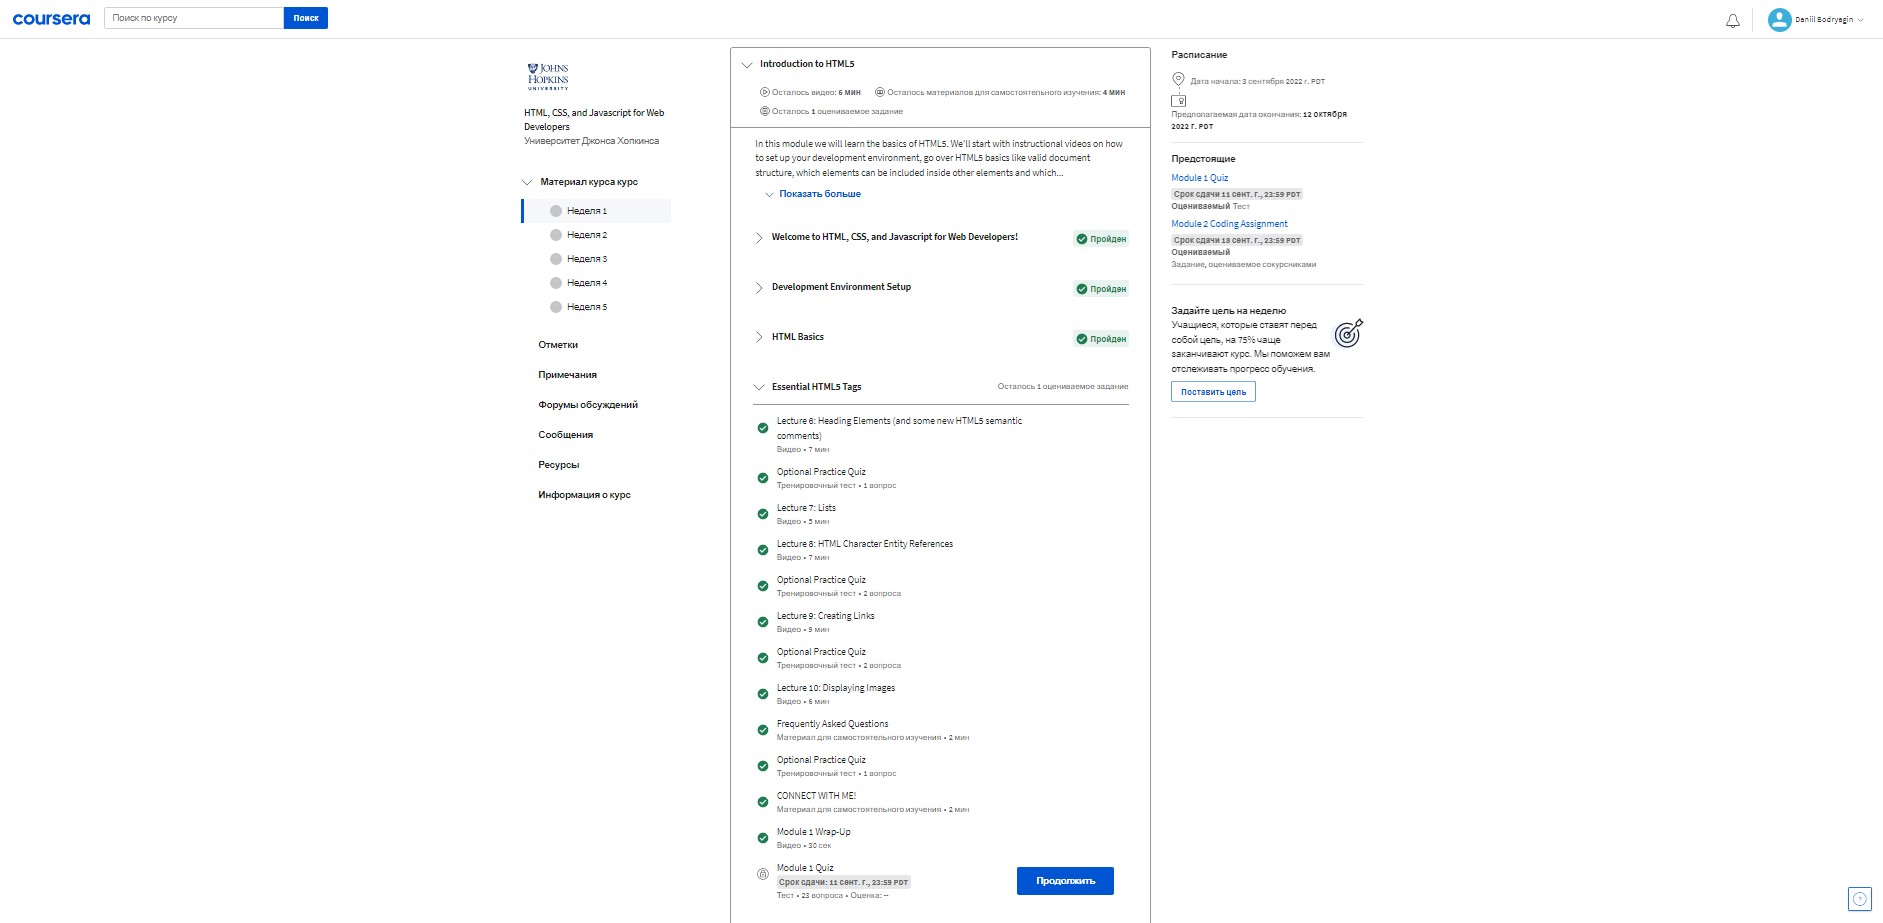
Task: Click Пройден badge for Welcome section
Action: tap(1101, 239)
